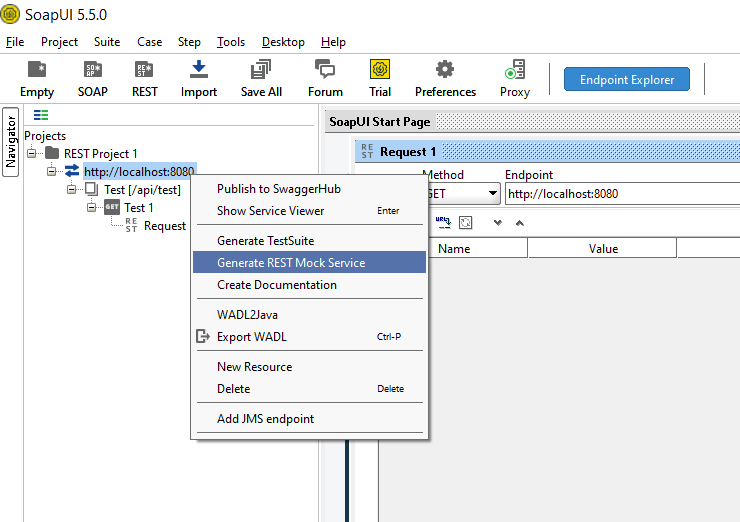Click the Empty project toolbar icon
The image size is (740, 522).
click(x=37, y=78)
